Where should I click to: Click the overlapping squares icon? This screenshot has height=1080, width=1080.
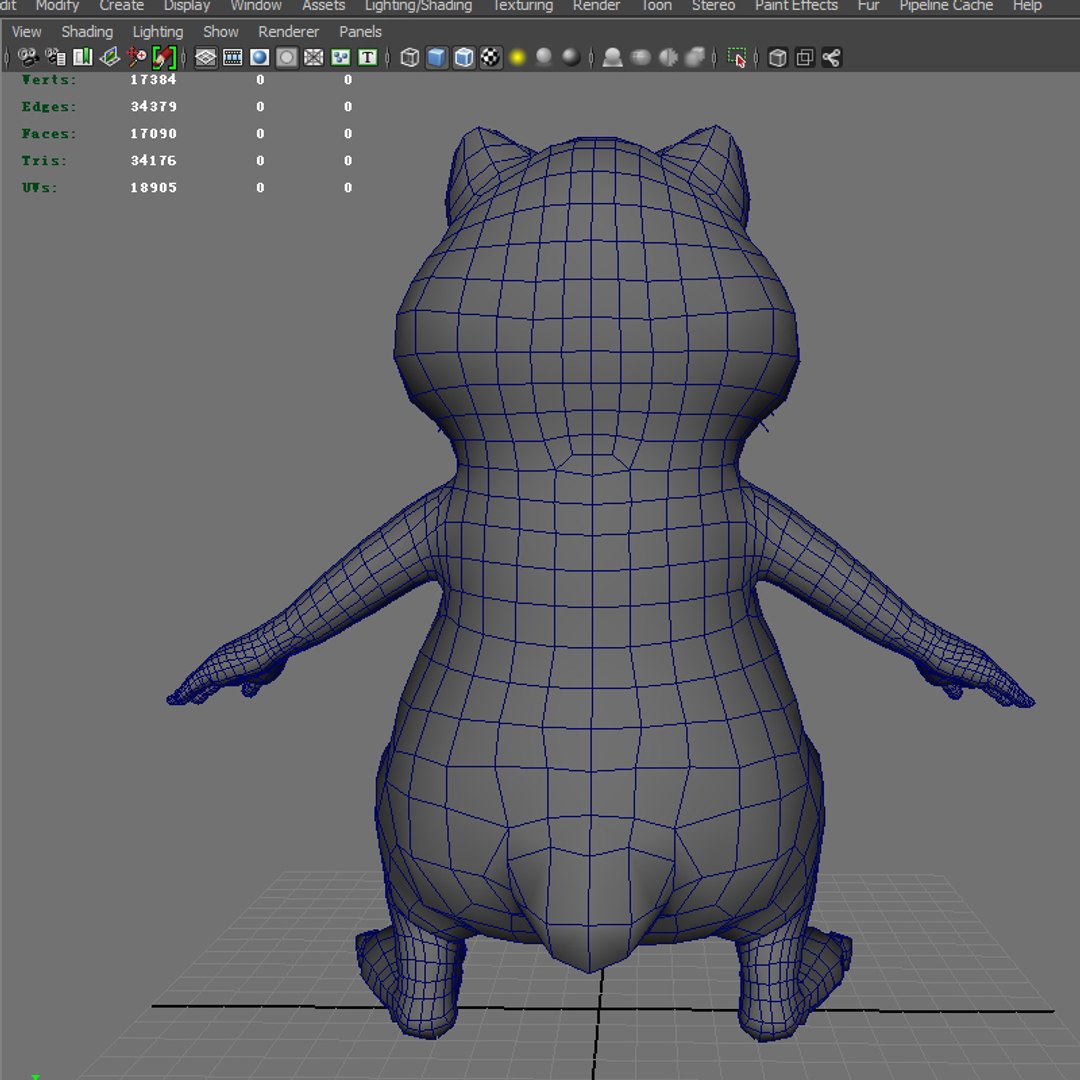[x=804, y=57]
